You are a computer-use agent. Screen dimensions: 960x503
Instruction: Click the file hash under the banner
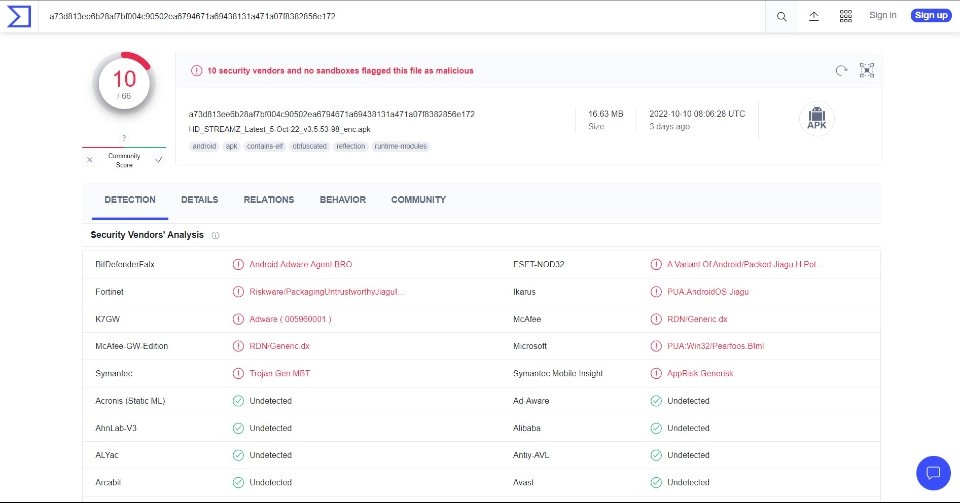pos(332,114)
